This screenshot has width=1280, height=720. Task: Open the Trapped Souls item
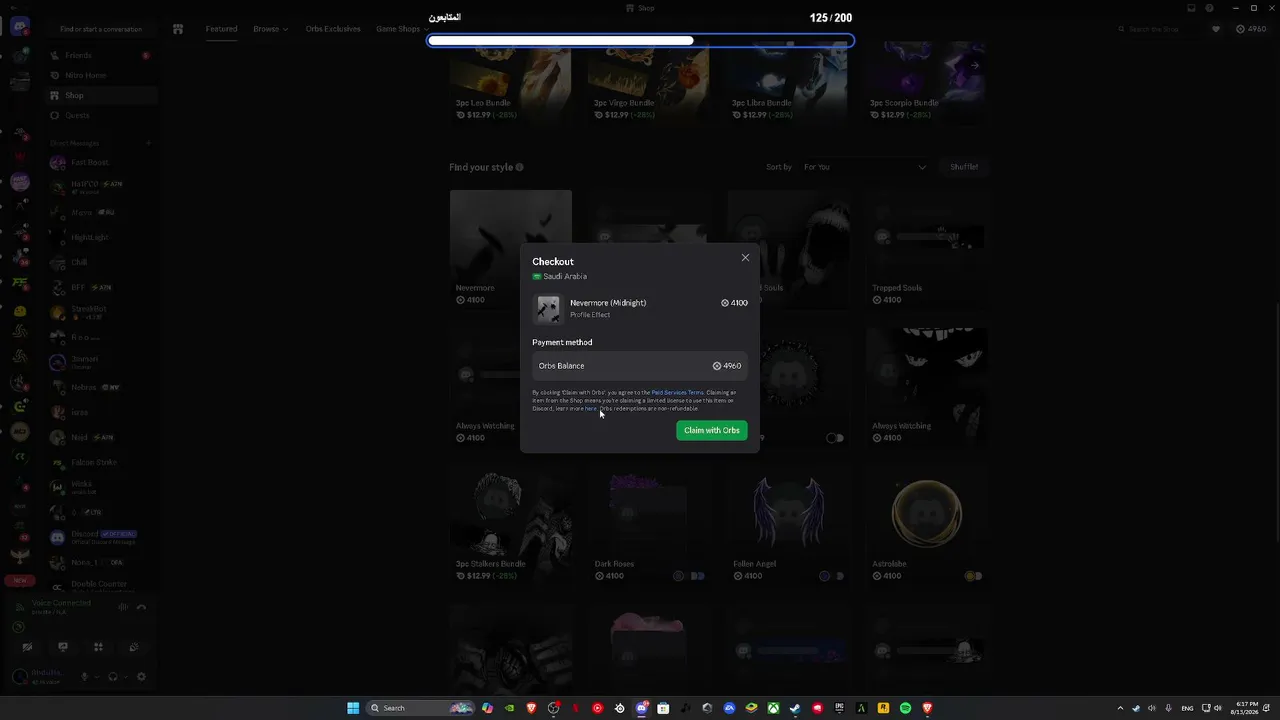pos(925,248)
